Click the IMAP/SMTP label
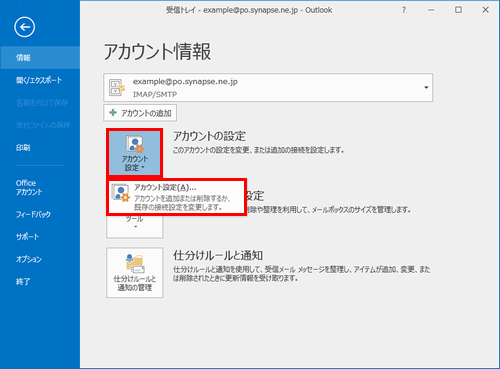 tap(155, 95)
